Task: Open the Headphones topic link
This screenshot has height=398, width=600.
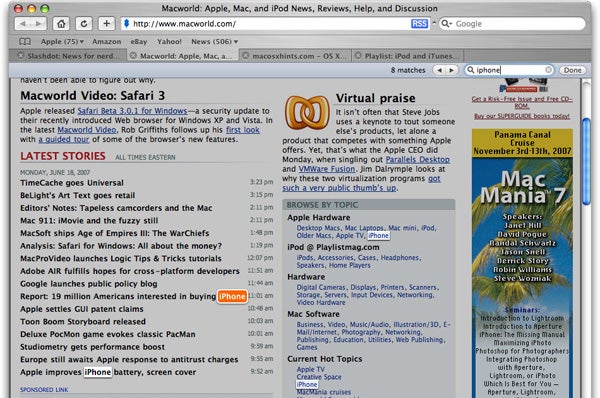Action: pos(400,258)
